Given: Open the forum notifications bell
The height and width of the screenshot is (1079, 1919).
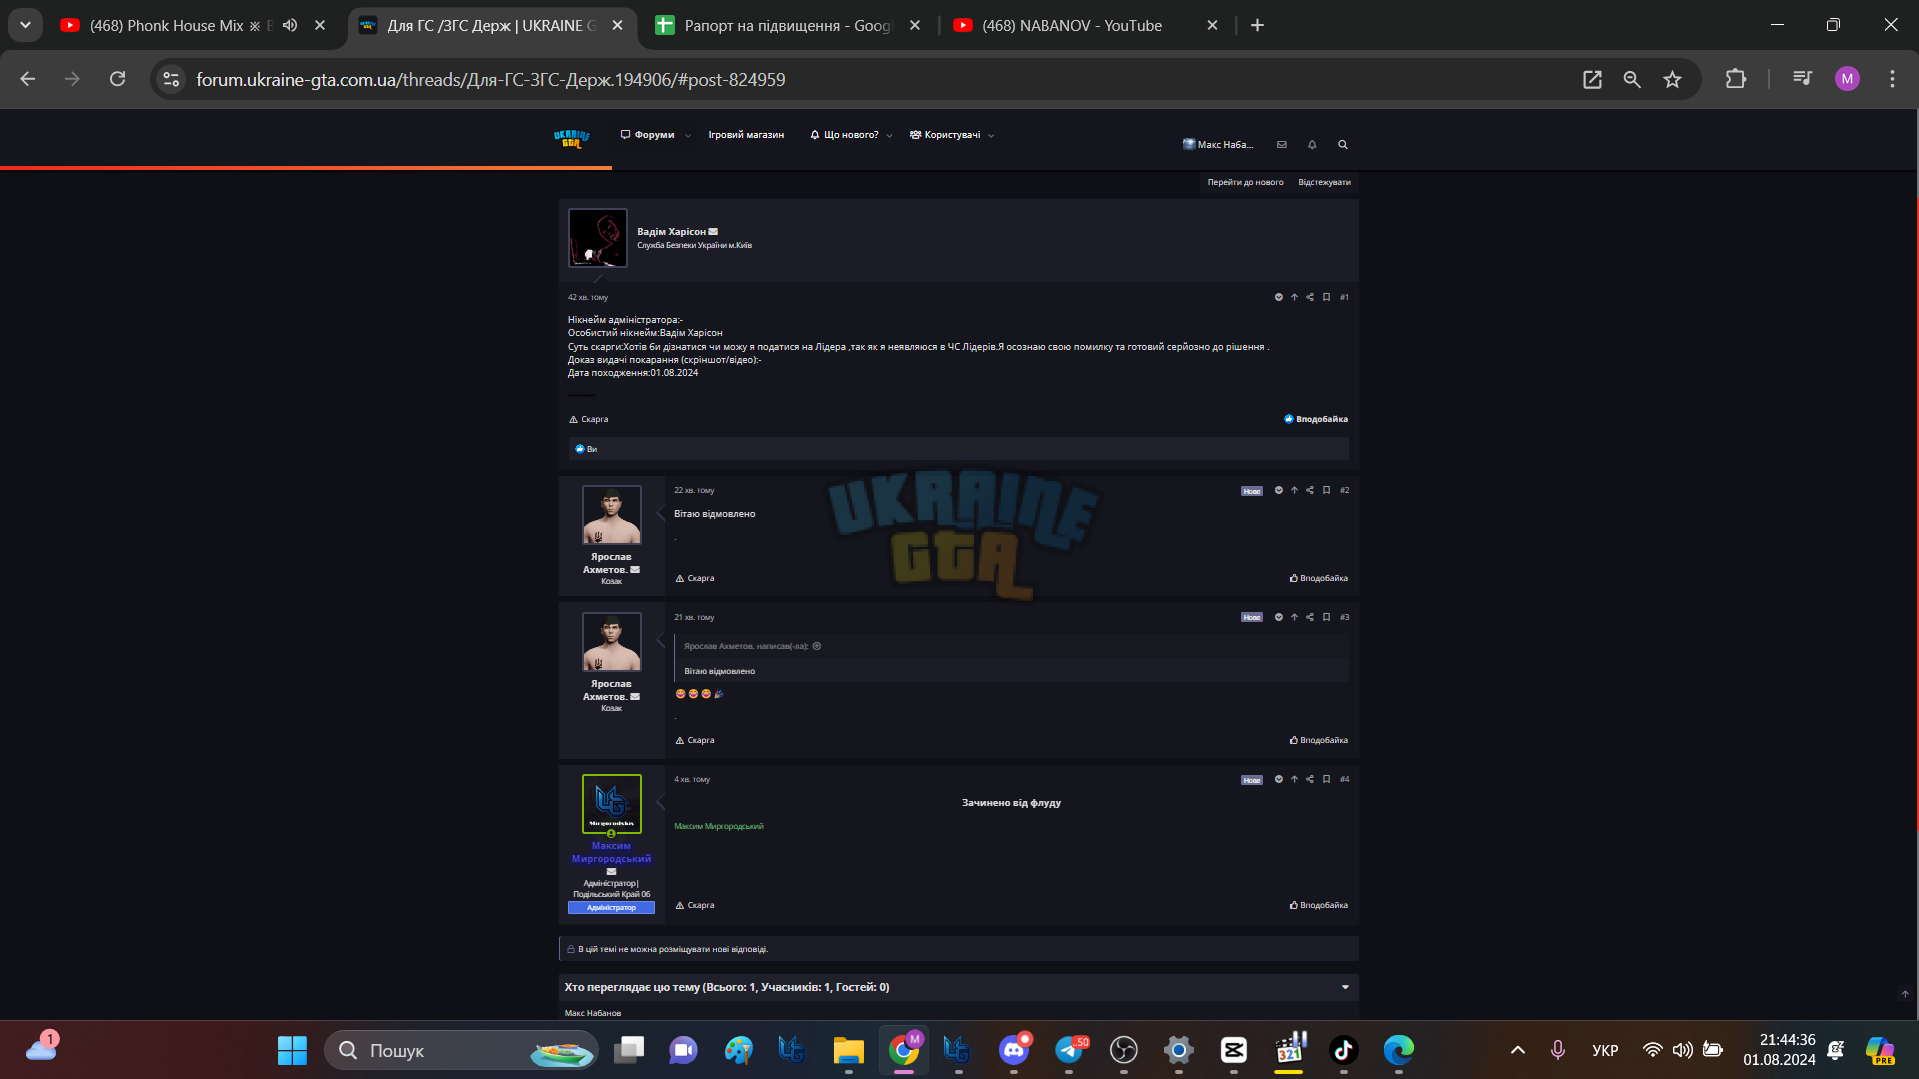Looking at the screenshot, I should 1312,145.
